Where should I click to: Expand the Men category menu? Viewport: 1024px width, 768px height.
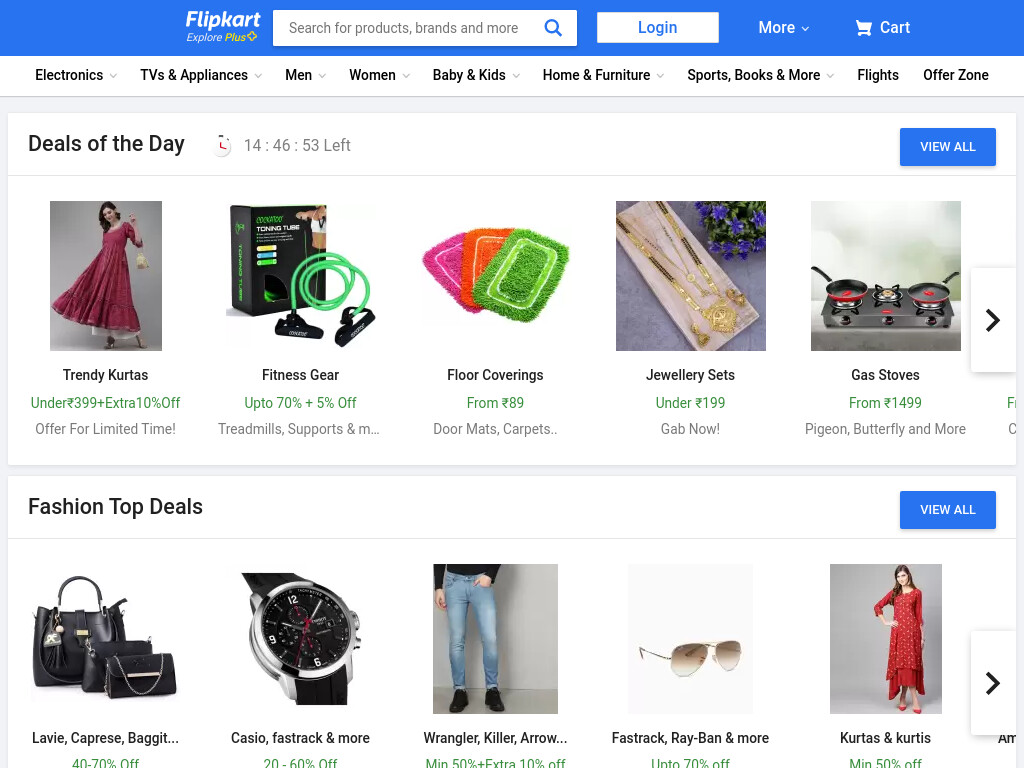pos(306,75)
